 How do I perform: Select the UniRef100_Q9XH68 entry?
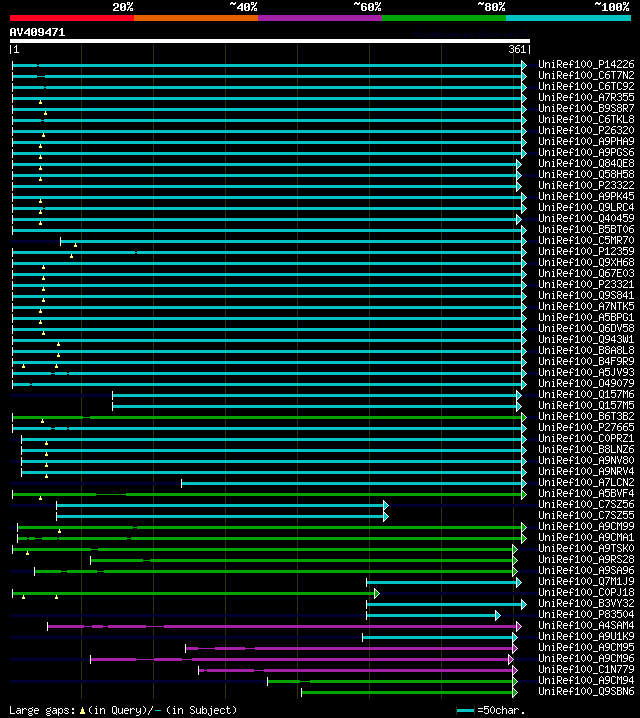point(586,262)
